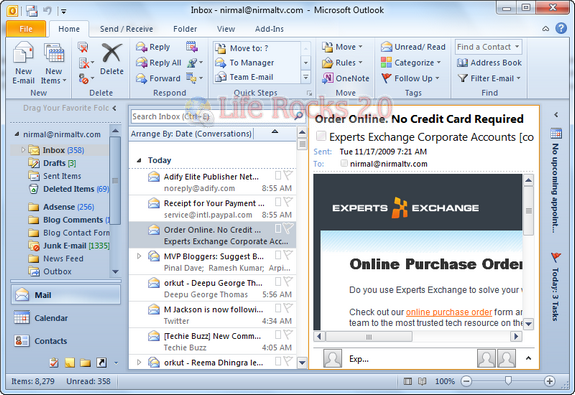Click the Find a Contact box

point(488,47)
